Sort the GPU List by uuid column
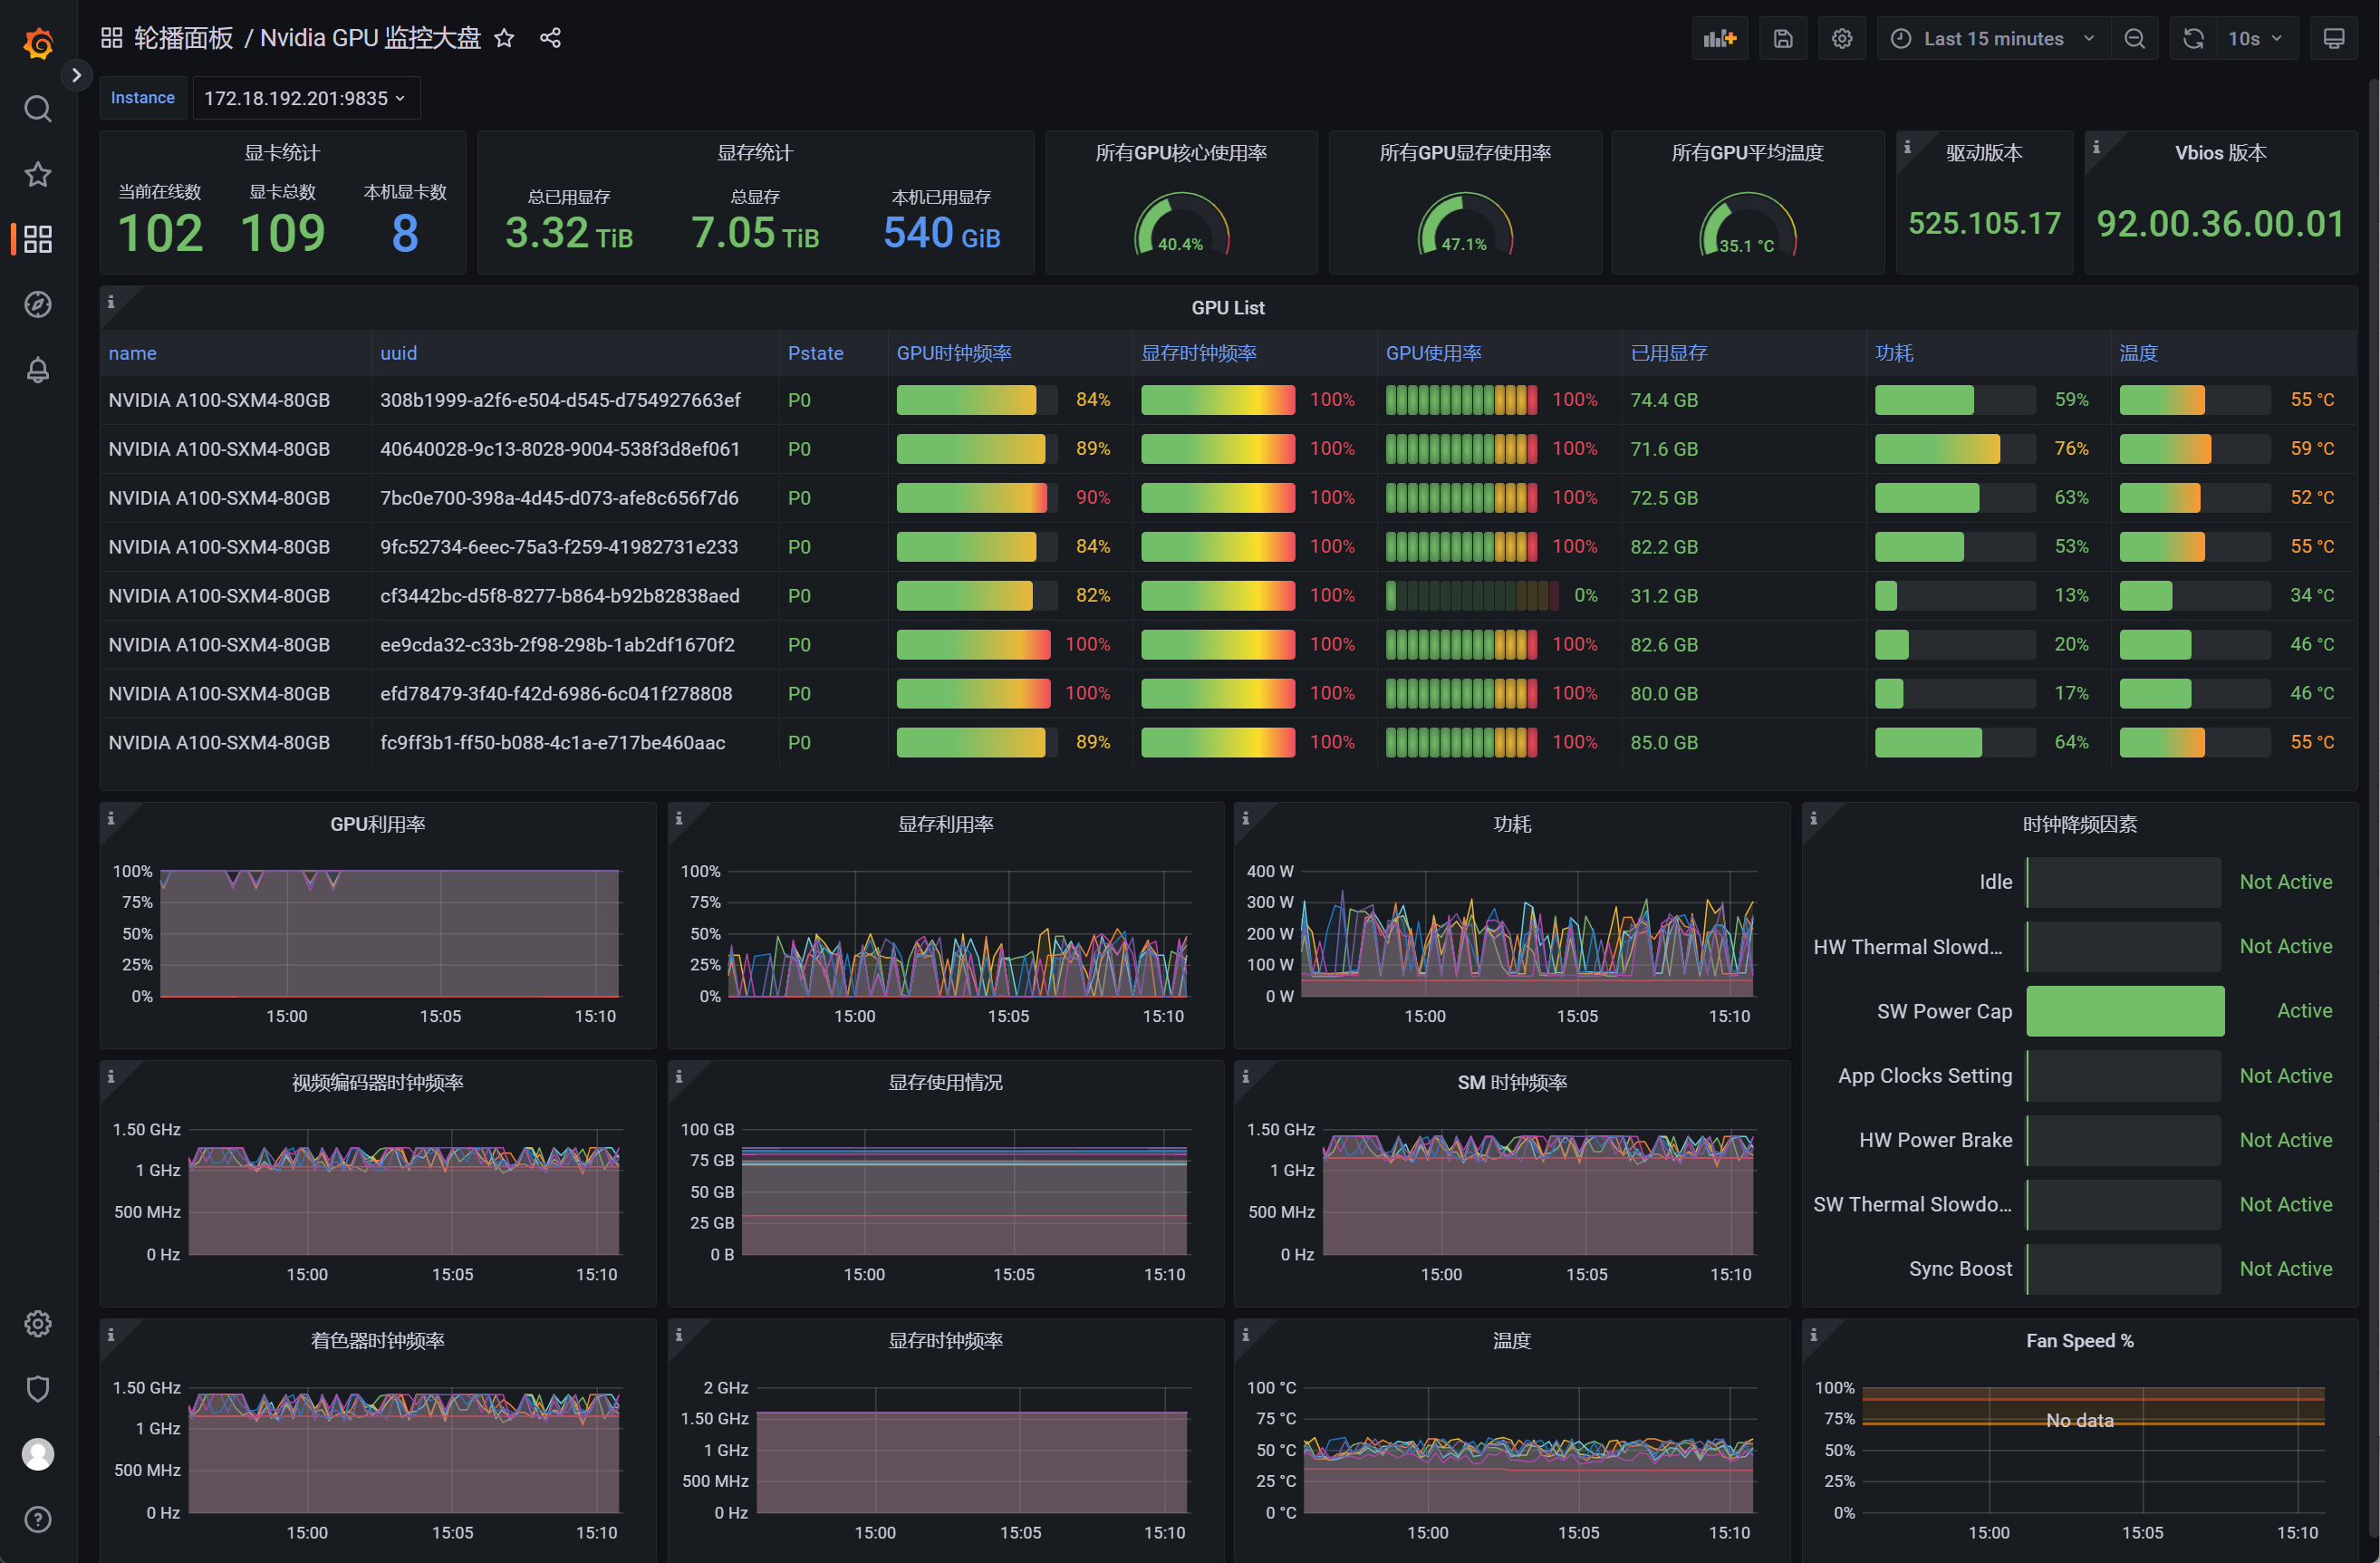The image size is (2380, 1563). (398, 353)
